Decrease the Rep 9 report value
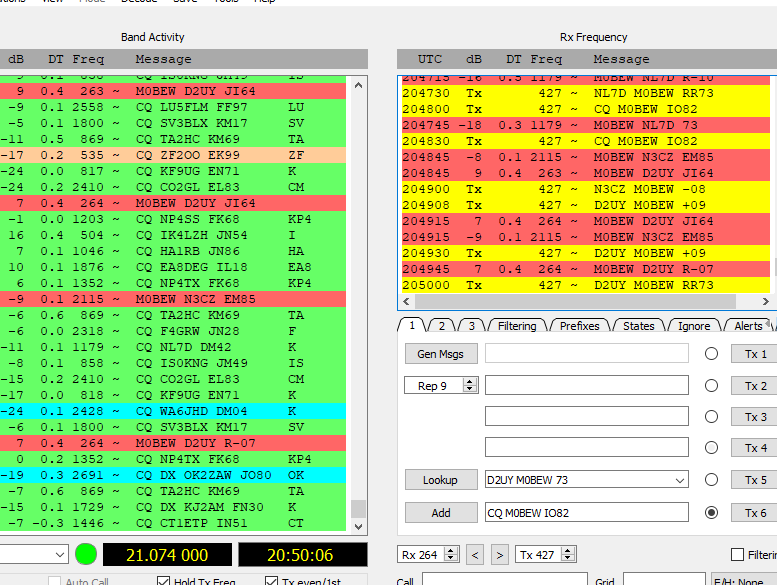Viewport: 777px width, 585px height. coord(470,389)
